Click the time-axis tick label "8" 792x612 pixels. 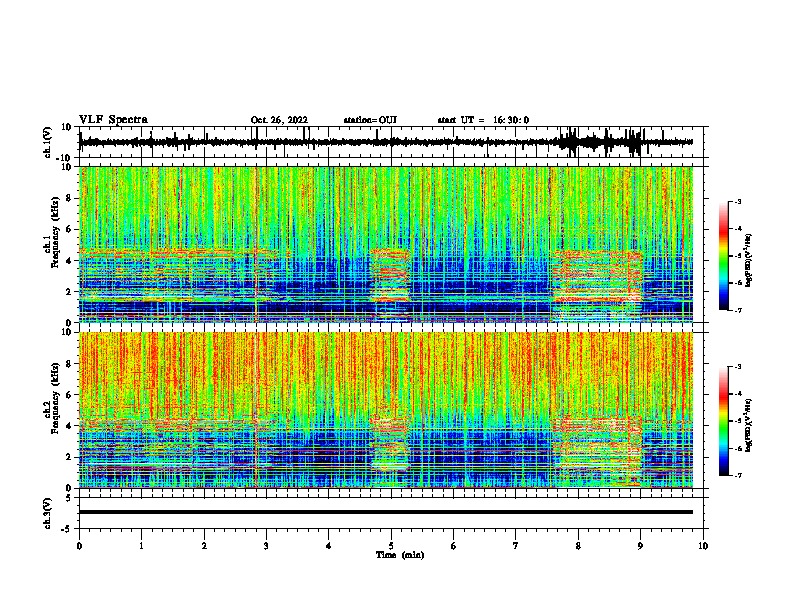[x=578, y=546]
